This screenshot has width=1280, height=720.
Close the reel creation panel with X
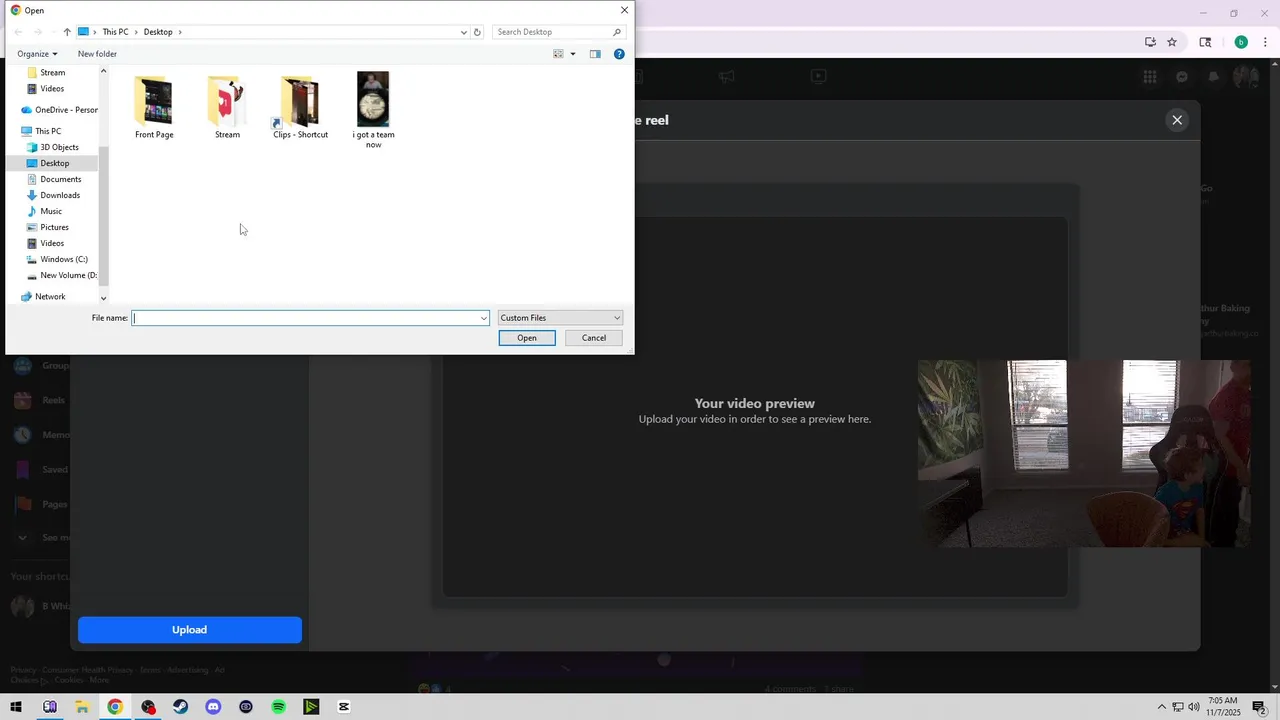tap(1177, 120)
